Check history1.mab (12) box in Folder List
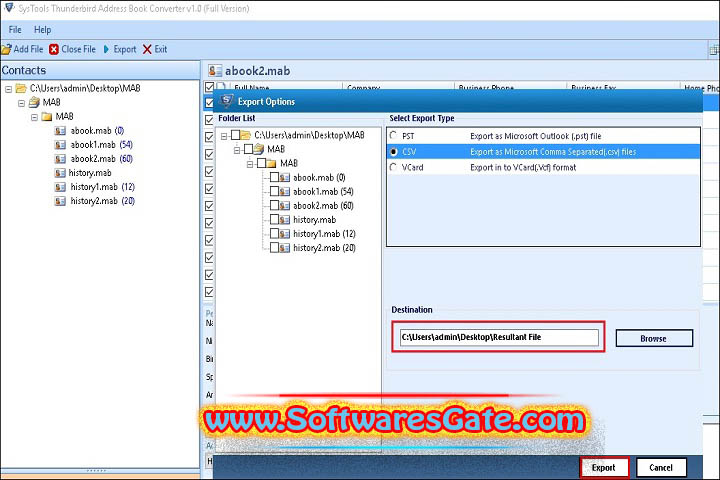This screenshot has height=480, width=720. point(274,233)
